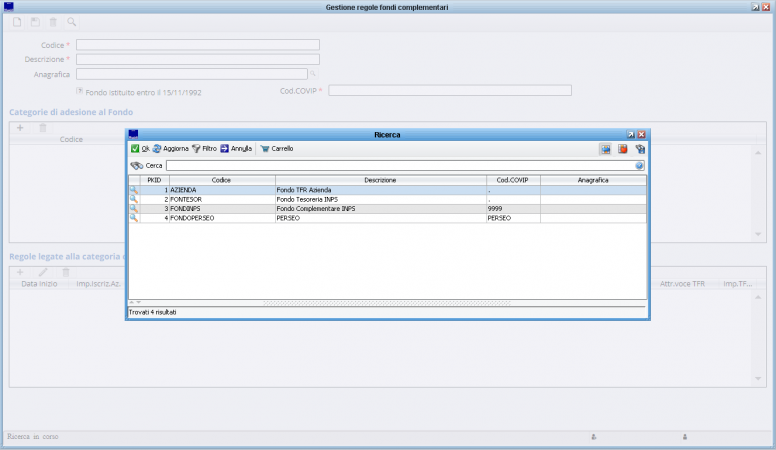Select the Fondo Complementare INPS row
This screenshot has width=776, height=450.
pos(380,208)
